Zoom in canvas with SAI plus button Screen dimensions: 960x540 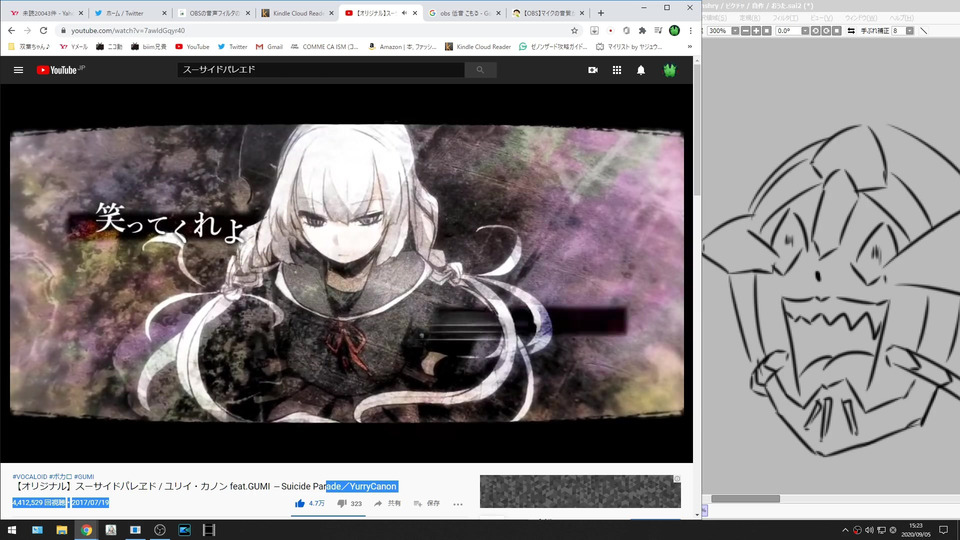point(756,31)
